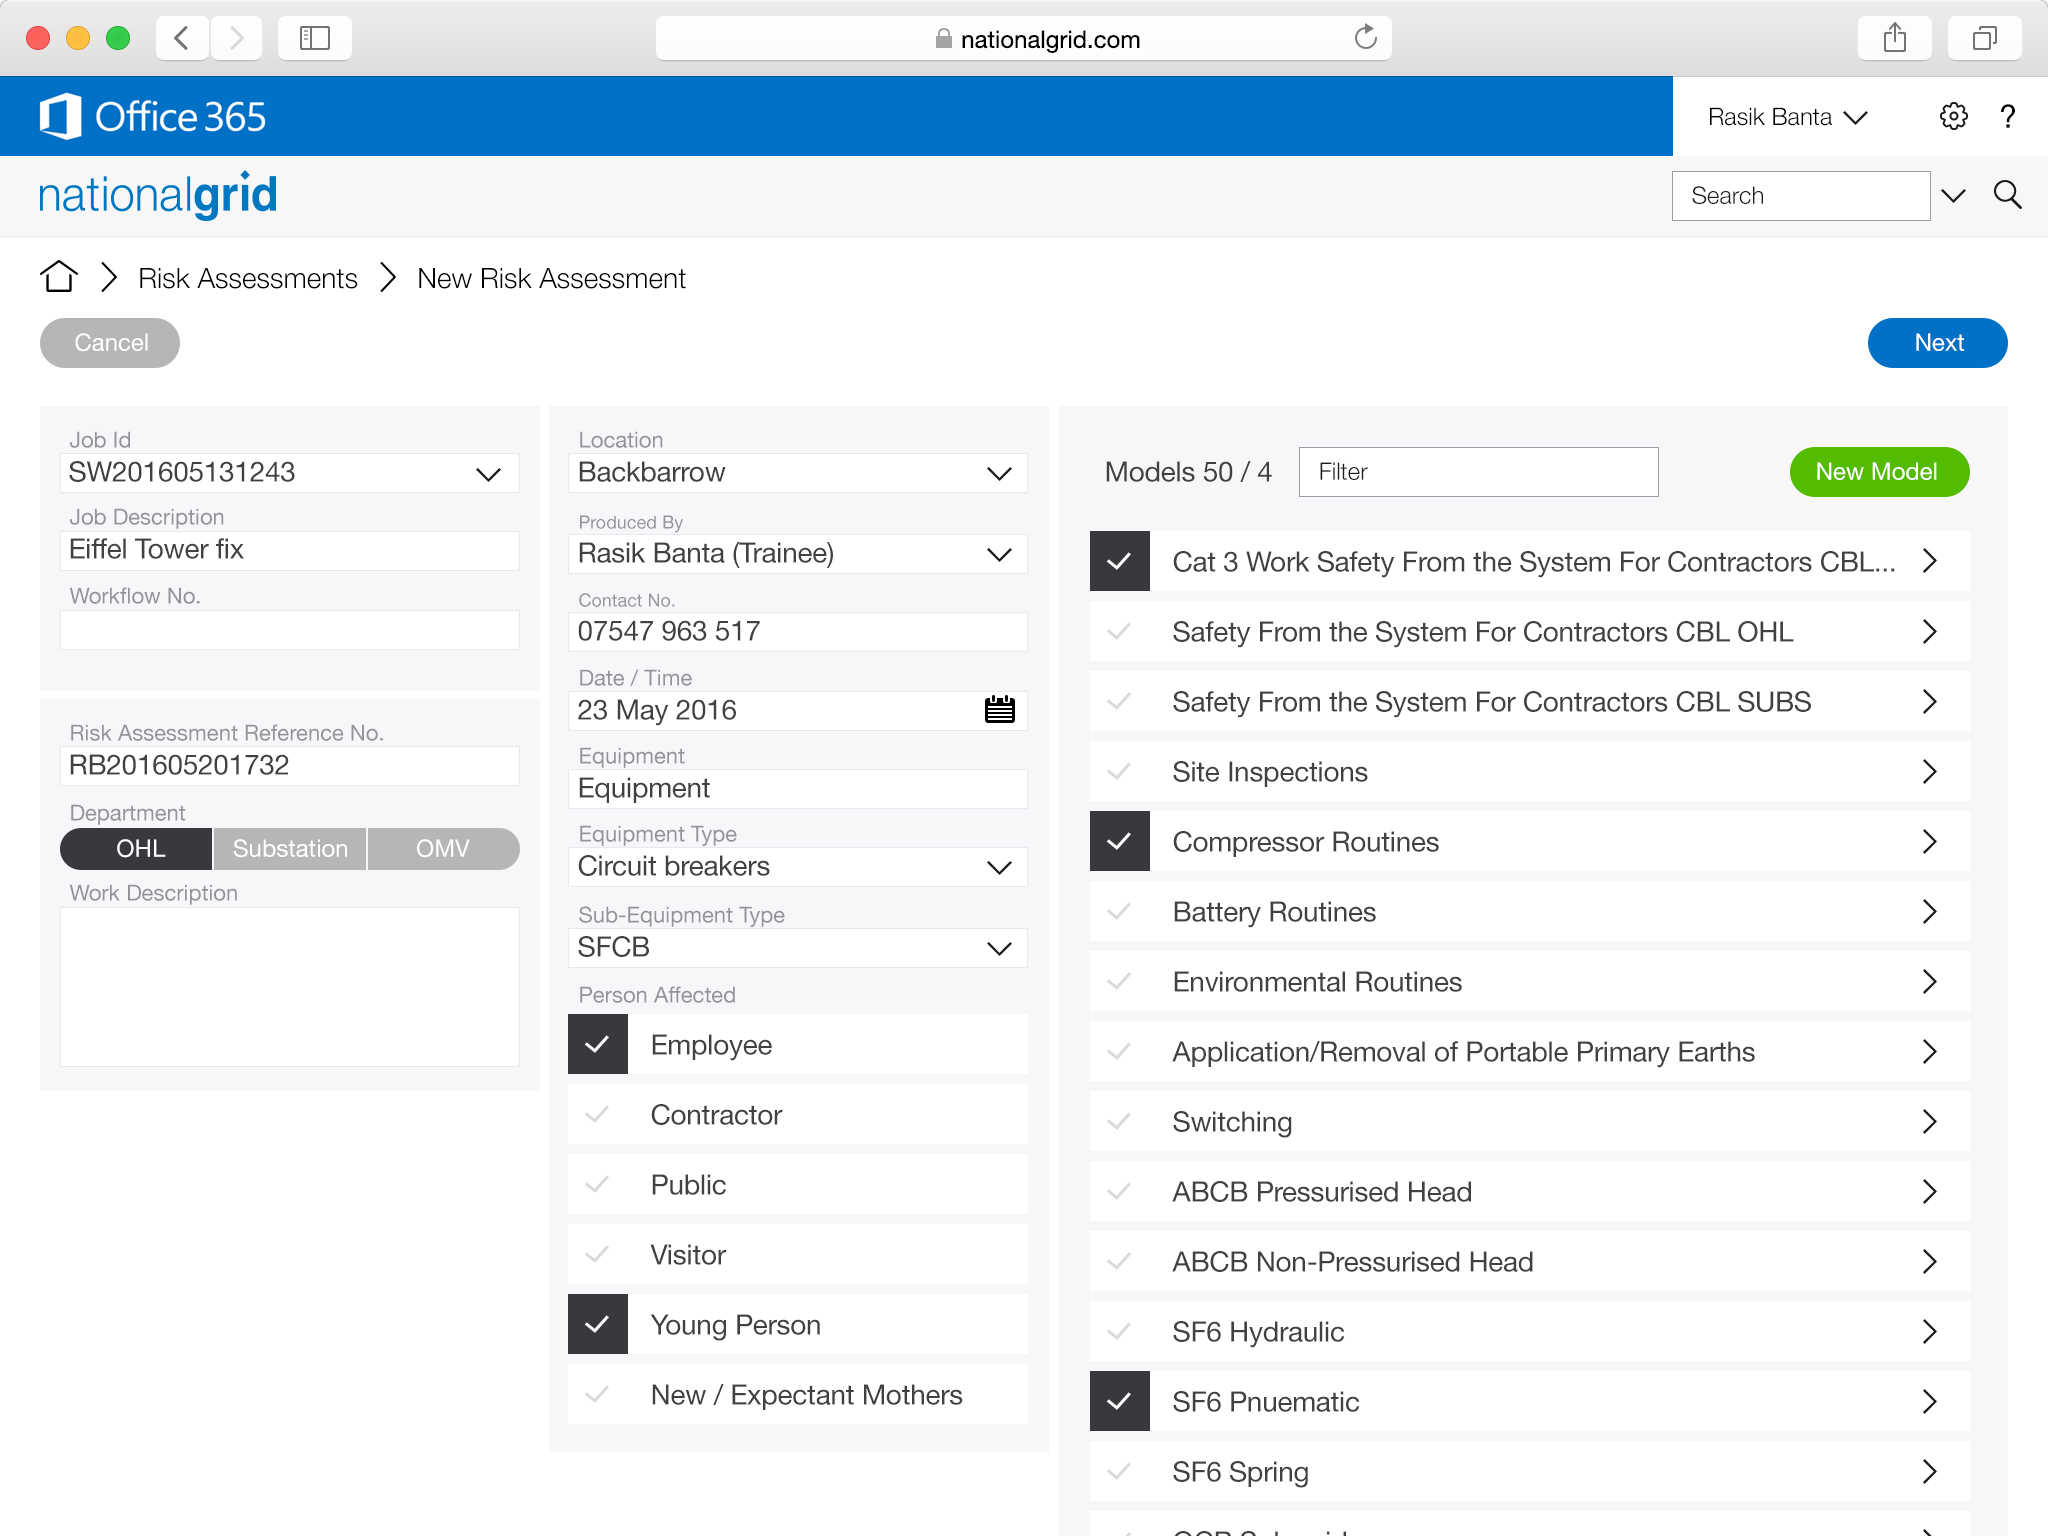The height and width of the screenshot is (1536, 2048).
Task: Select the Substation department tab
Action: click(290, 849)
